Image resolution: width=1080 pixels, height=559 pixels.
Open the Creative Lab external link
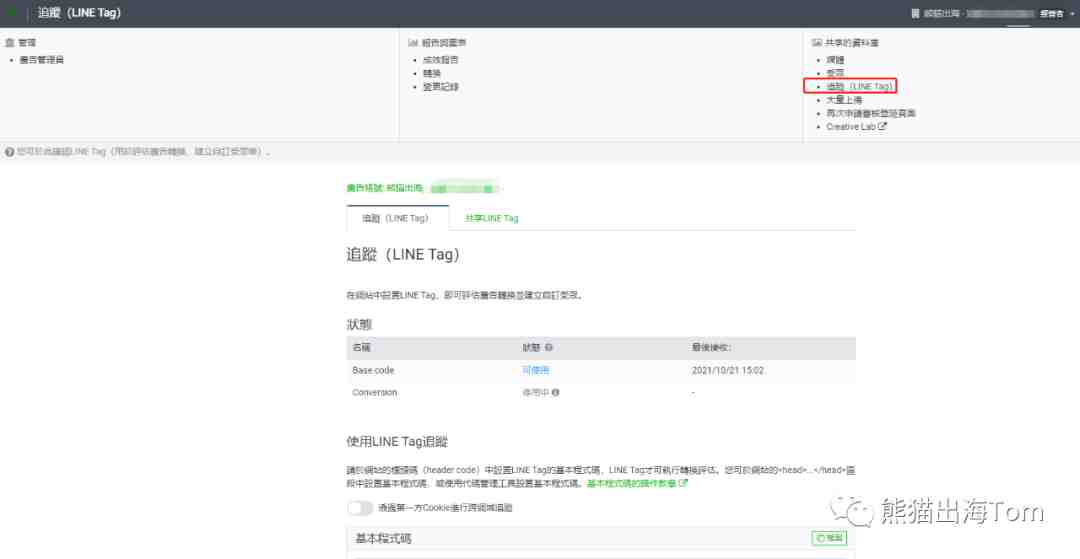856,127
